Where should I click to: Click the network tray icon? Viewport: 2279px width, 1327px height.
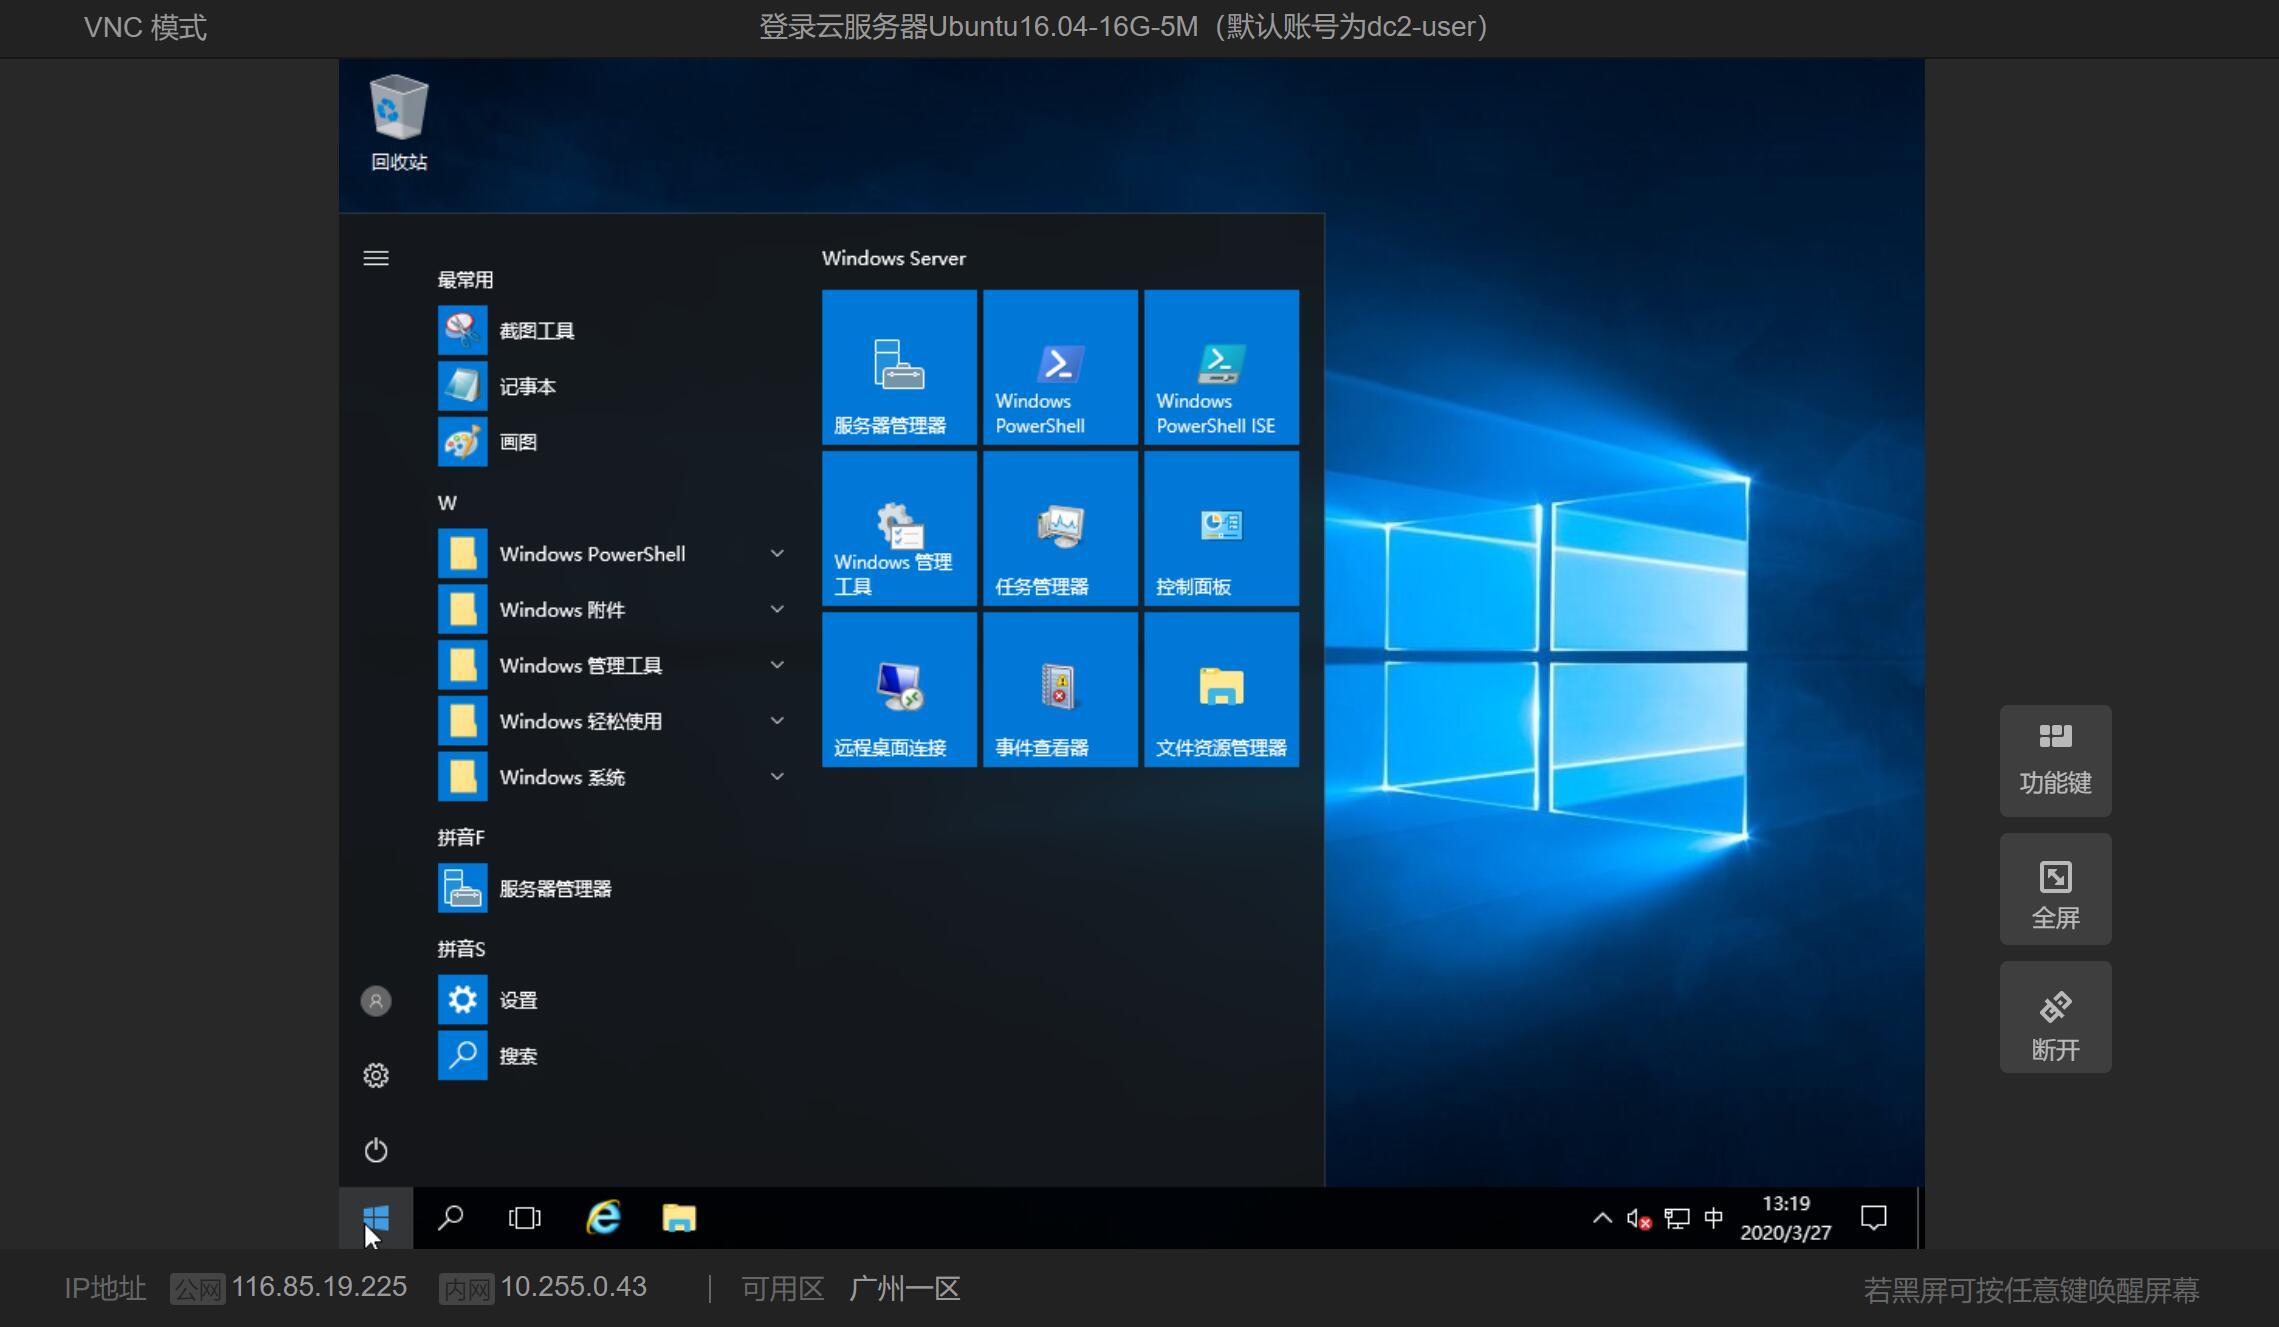pyautogui.click(x=1677, y=1219)
